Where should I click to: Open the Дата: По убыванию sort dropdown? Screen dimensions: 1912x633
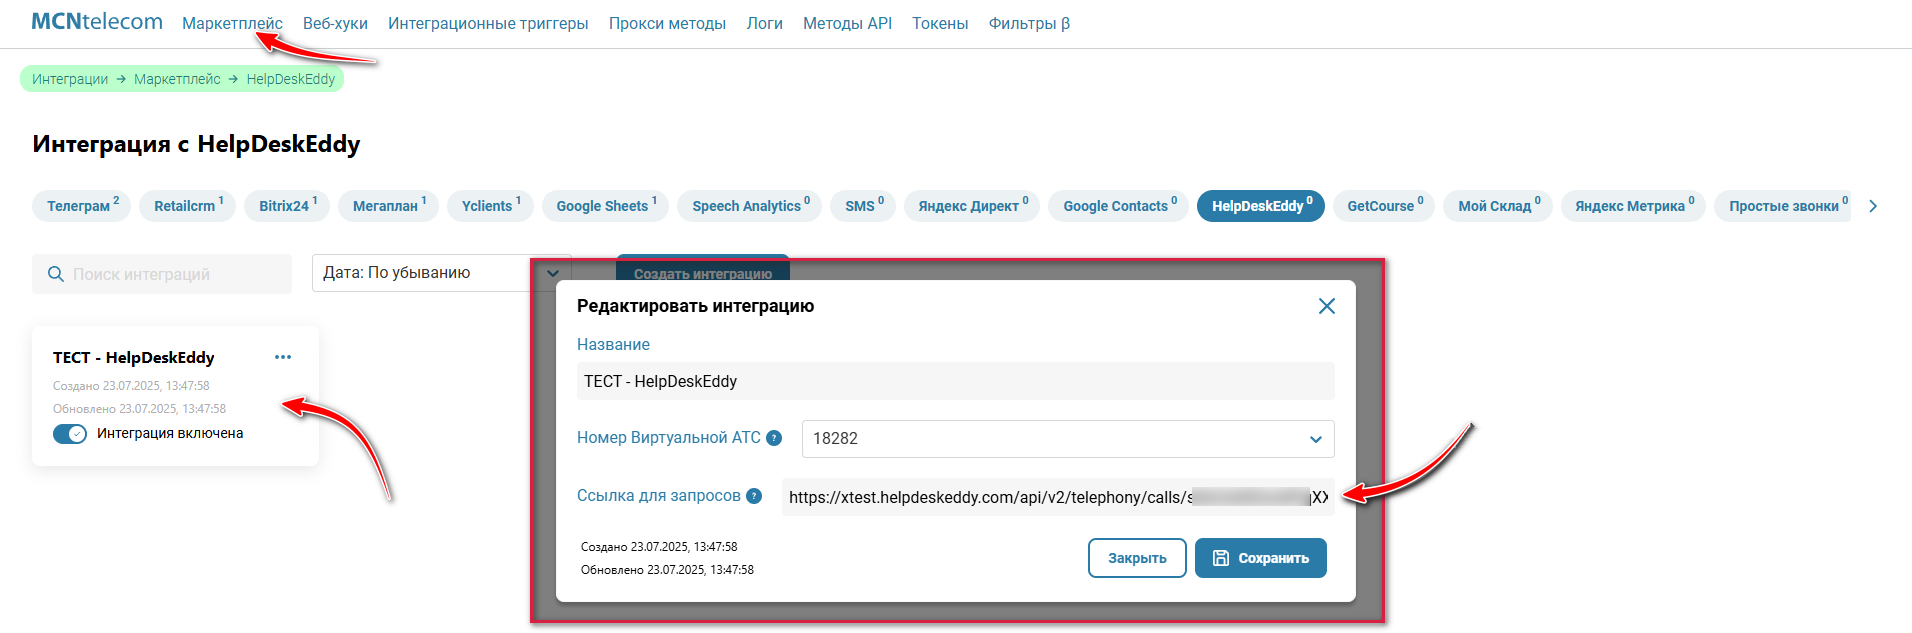(x=441, y=273)
